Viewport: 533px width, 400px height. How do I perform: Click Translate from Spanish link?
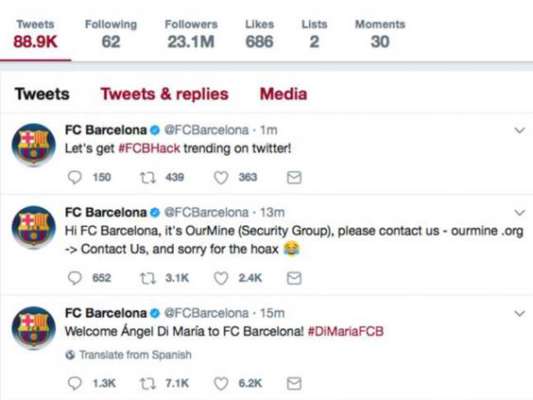[128, 355]
